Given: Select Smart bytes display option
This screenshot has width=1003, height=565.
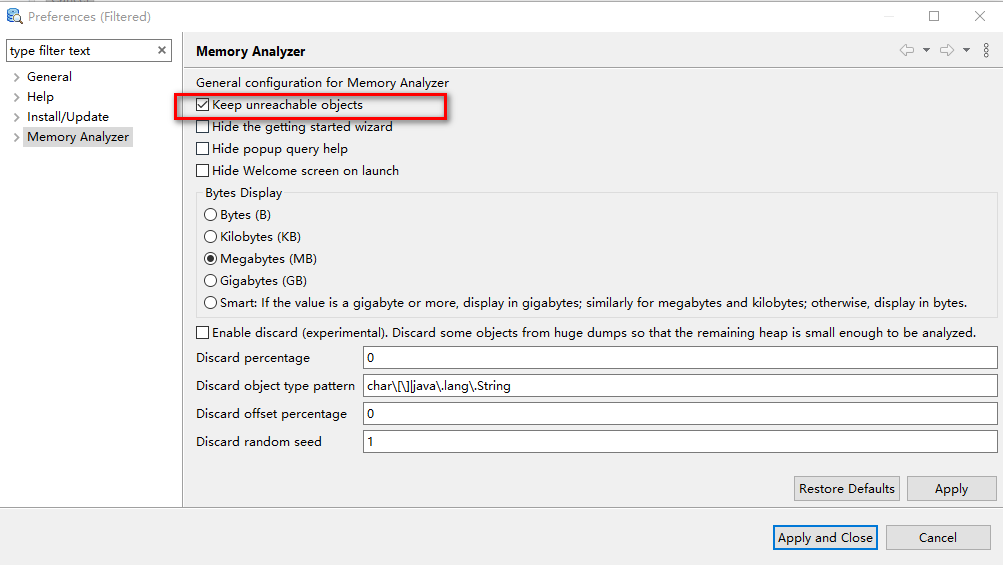Looking at the screenshot, I should pos(210,303).
